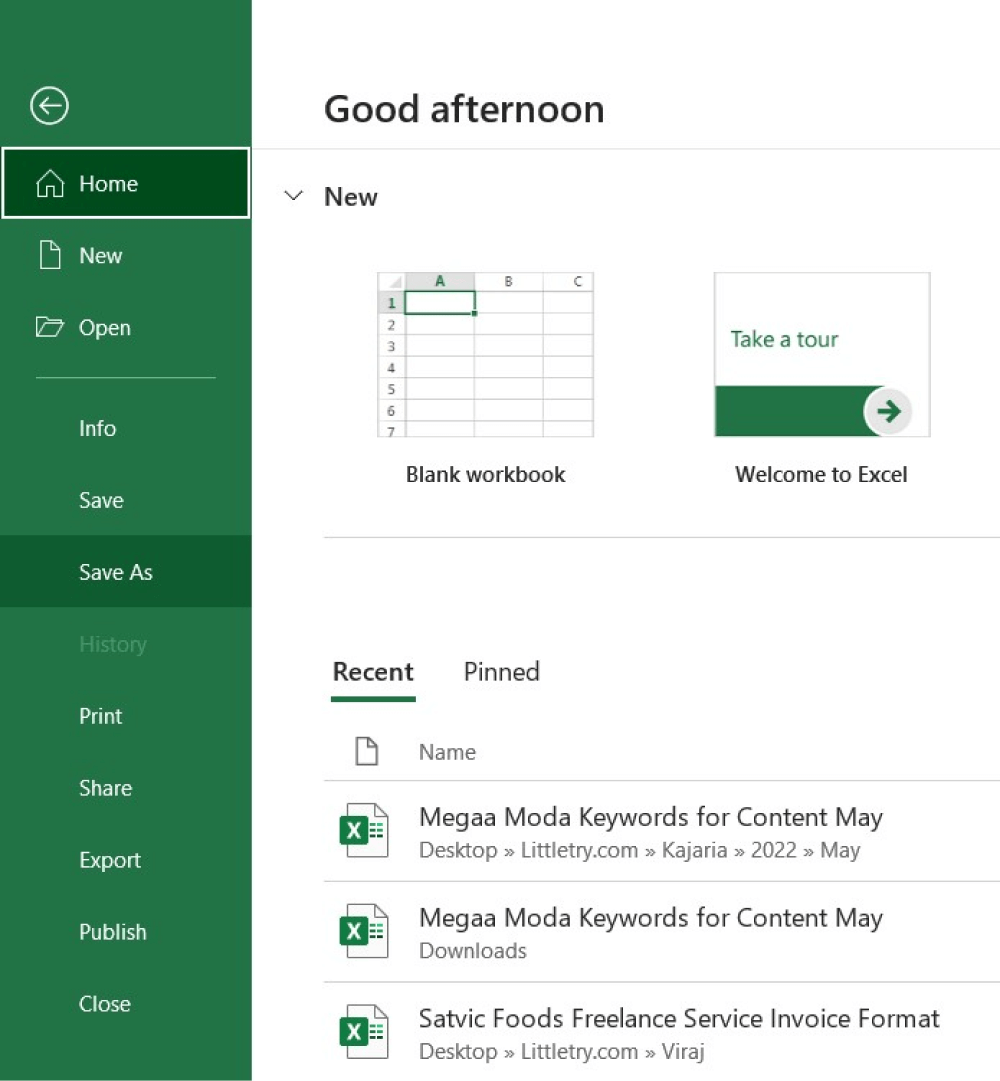Open the Welcome to Excel tour template

(822, 354)
